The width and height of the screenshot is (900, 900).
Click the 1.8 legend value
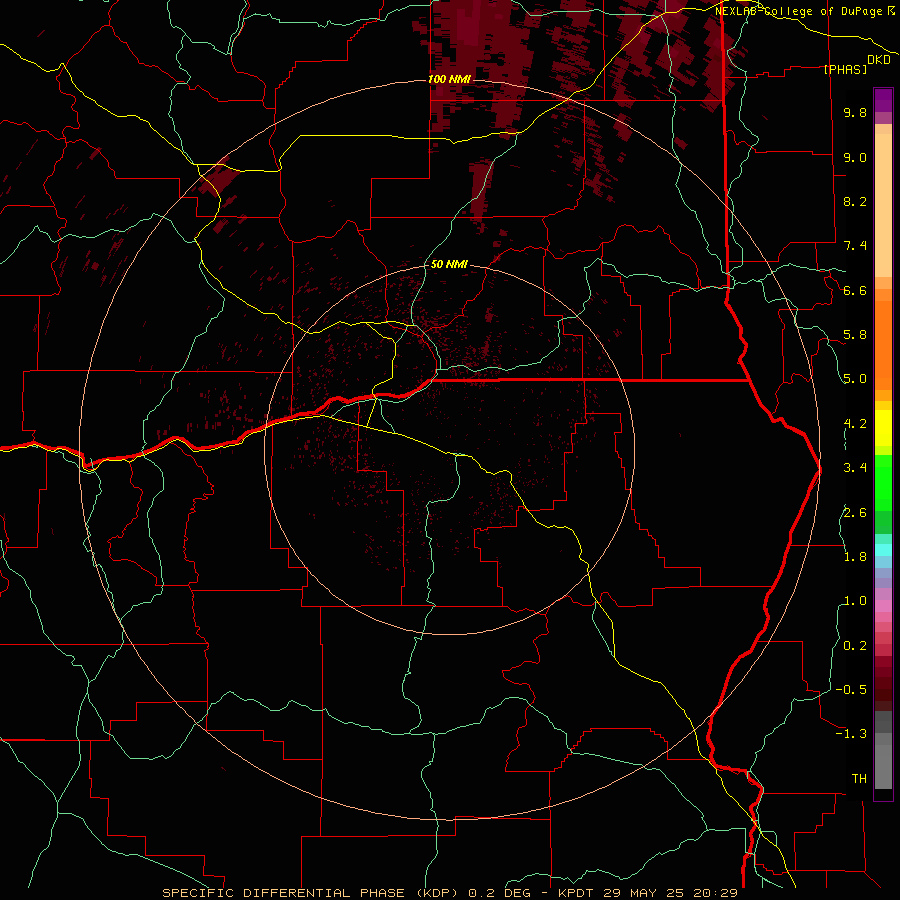click(855, 557)
